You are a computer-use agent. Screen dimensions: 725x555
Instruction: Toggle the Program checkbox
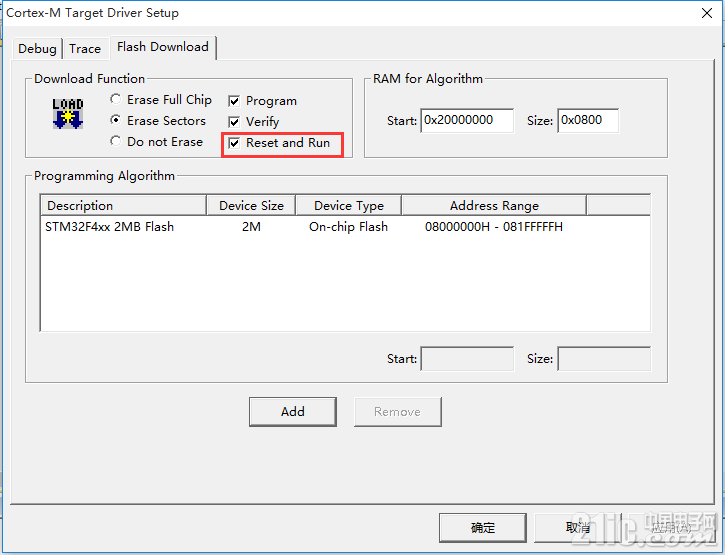pos(234,101)
